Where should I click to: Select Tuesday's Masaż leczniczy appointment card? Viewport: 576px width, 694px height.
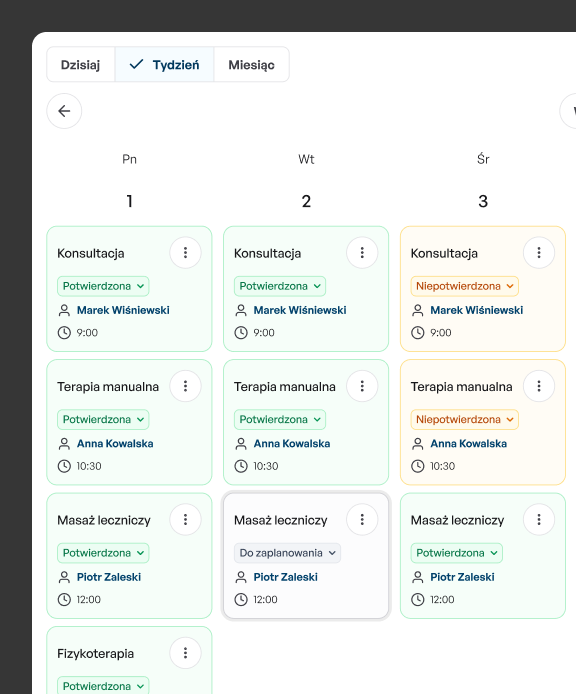click(x=306, y=555)
